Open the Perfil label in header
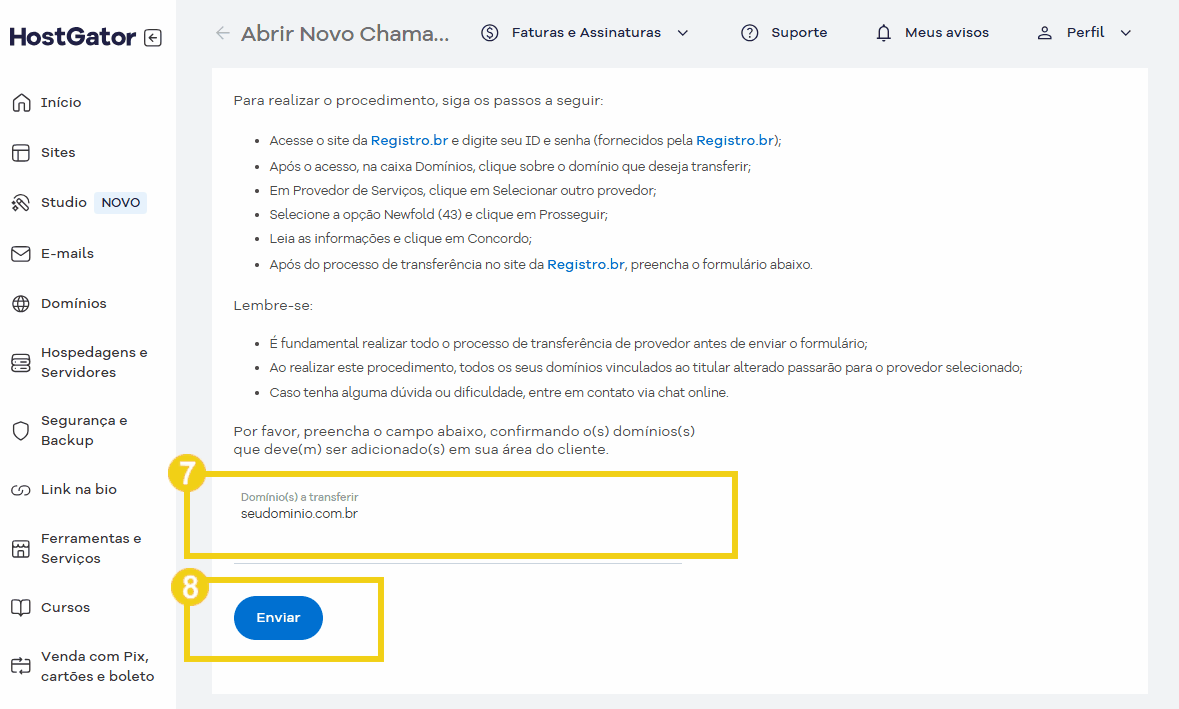This screenshot has height=709, width=1179. 1085,32
